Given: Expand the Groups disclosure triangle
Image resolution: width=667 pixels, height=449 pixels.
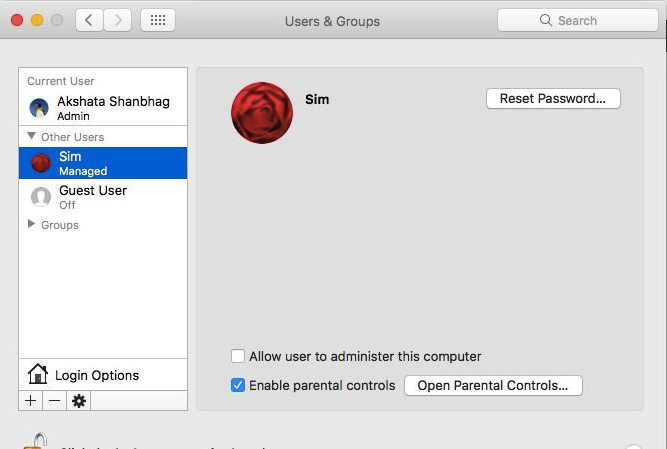Looking at the screenshot, I should (x=31, y=224).
